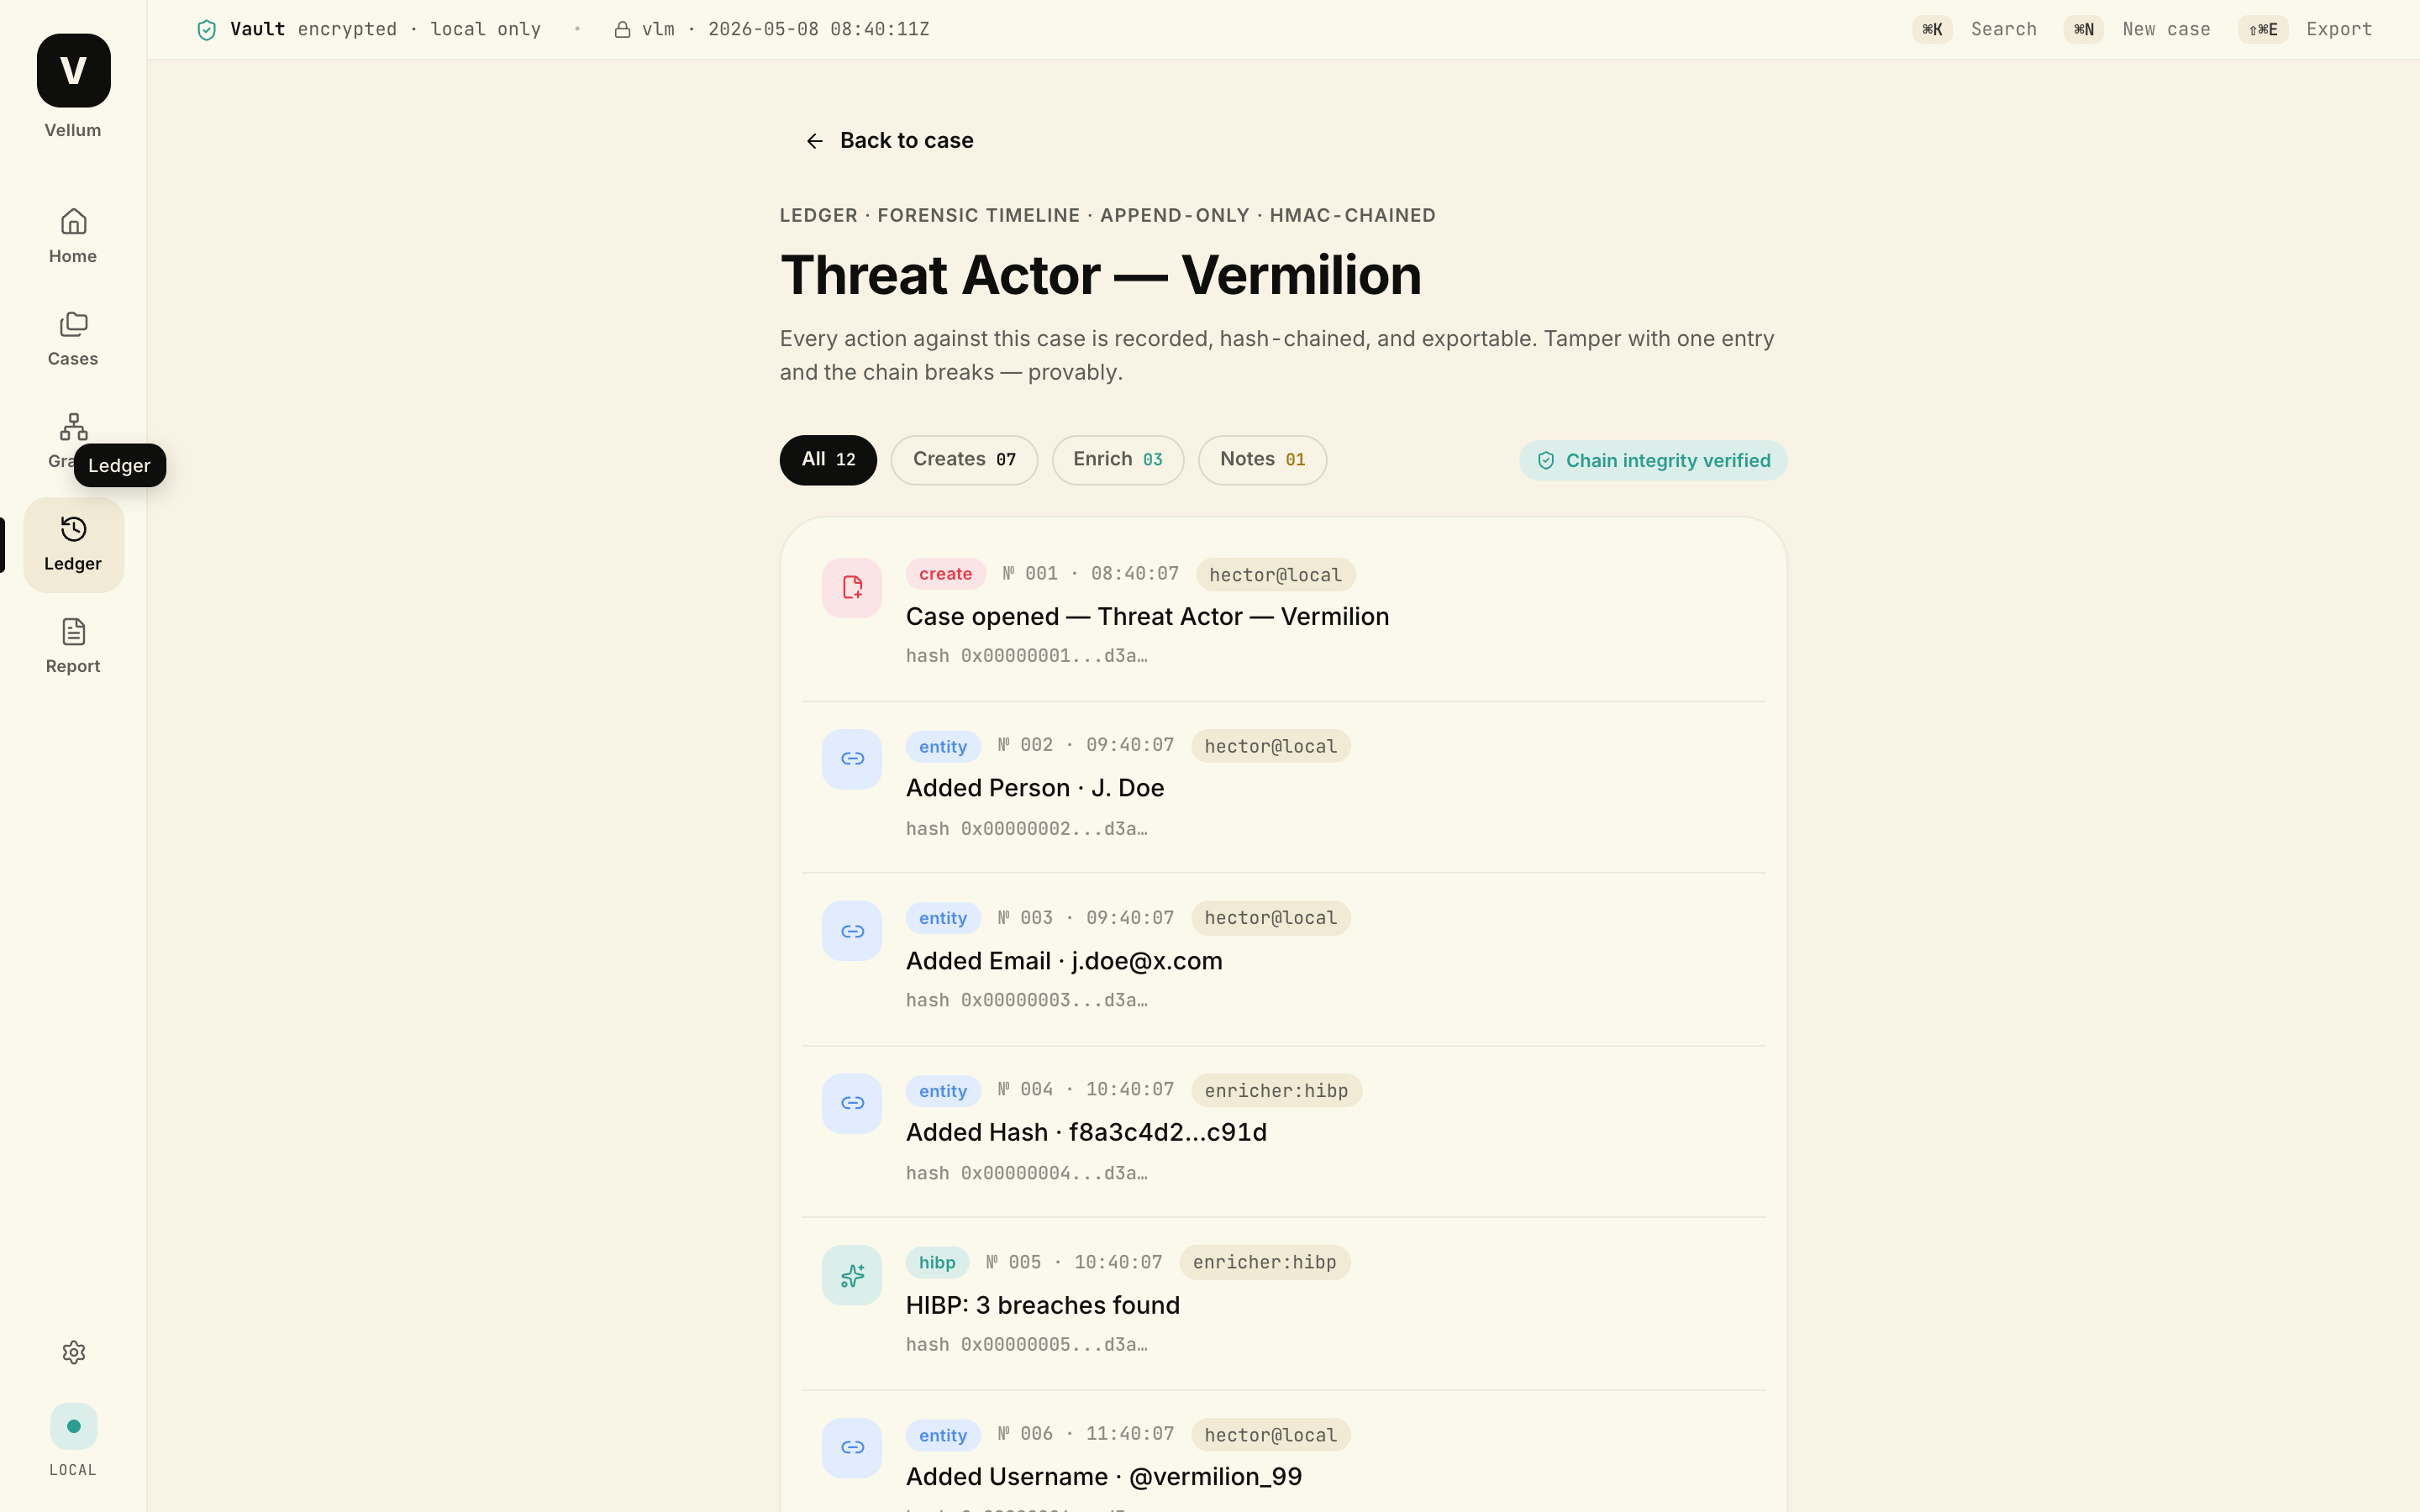Click 'Added Email · j.doe@x.com' entry title
The width and height of the screenshot is (2420, 1512).
click(1064, 961)
